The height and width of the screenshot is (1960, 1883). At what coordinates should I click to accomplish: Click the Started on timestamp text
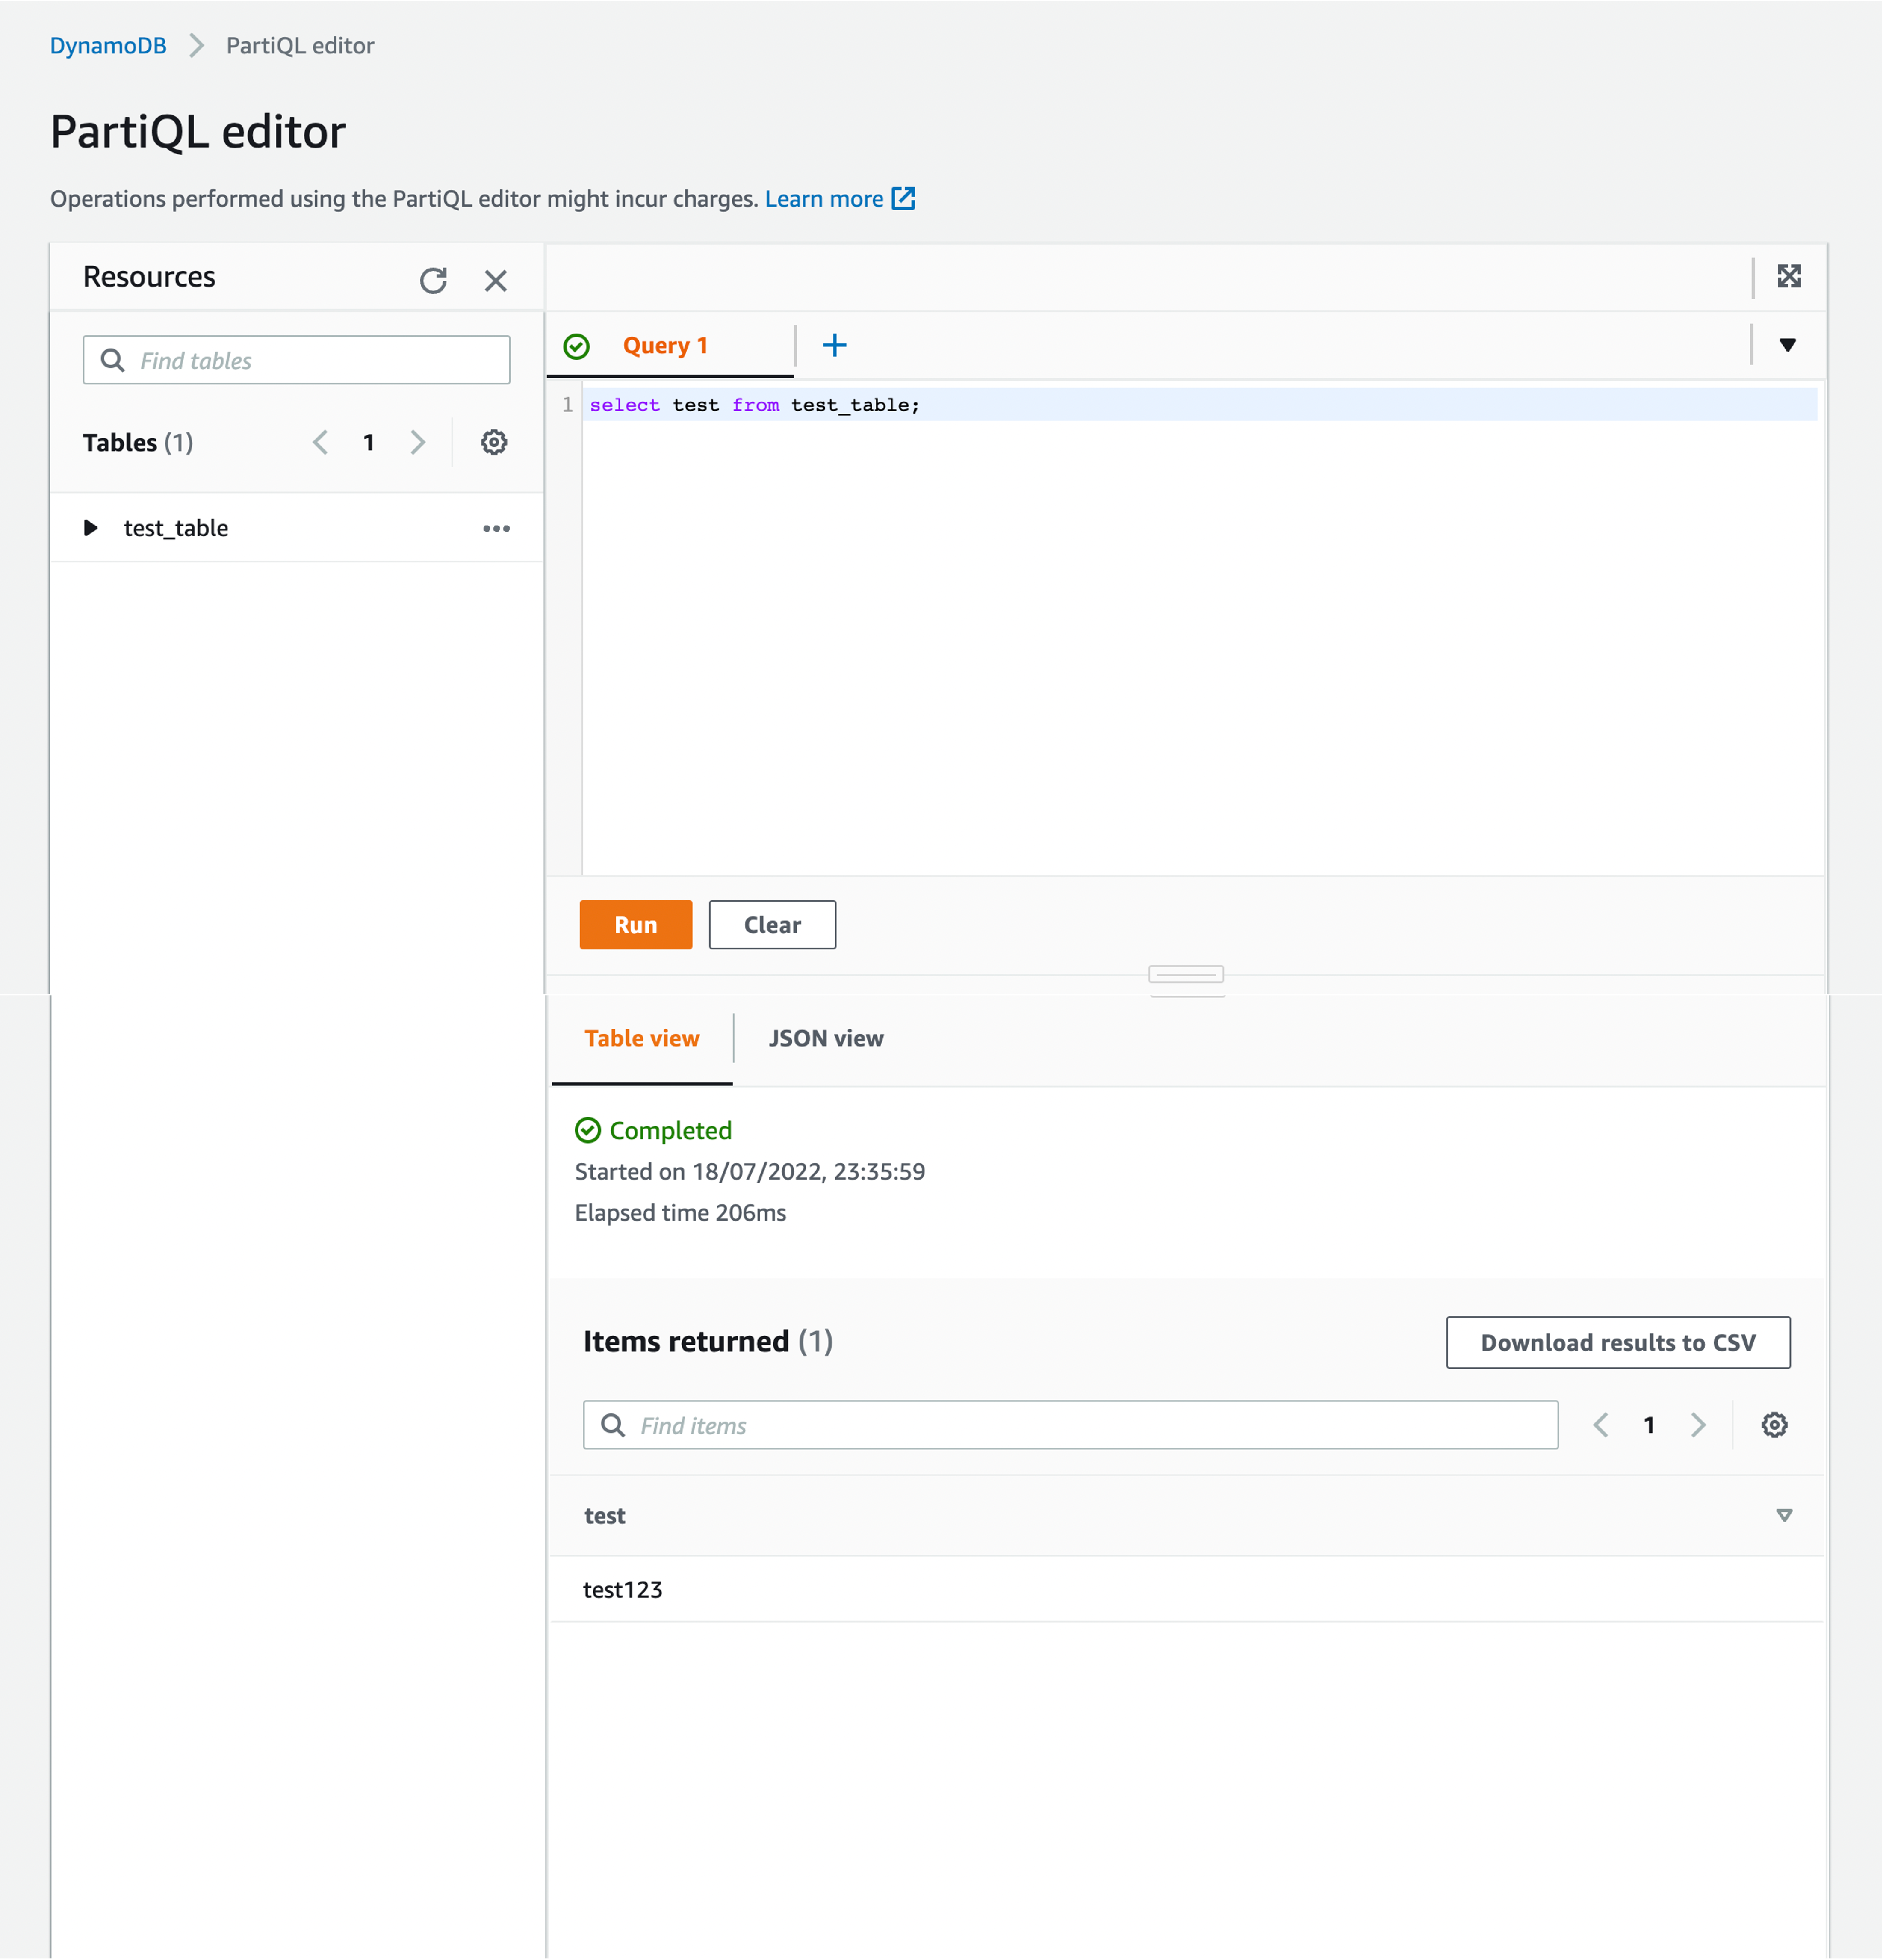pos(750,1172)
